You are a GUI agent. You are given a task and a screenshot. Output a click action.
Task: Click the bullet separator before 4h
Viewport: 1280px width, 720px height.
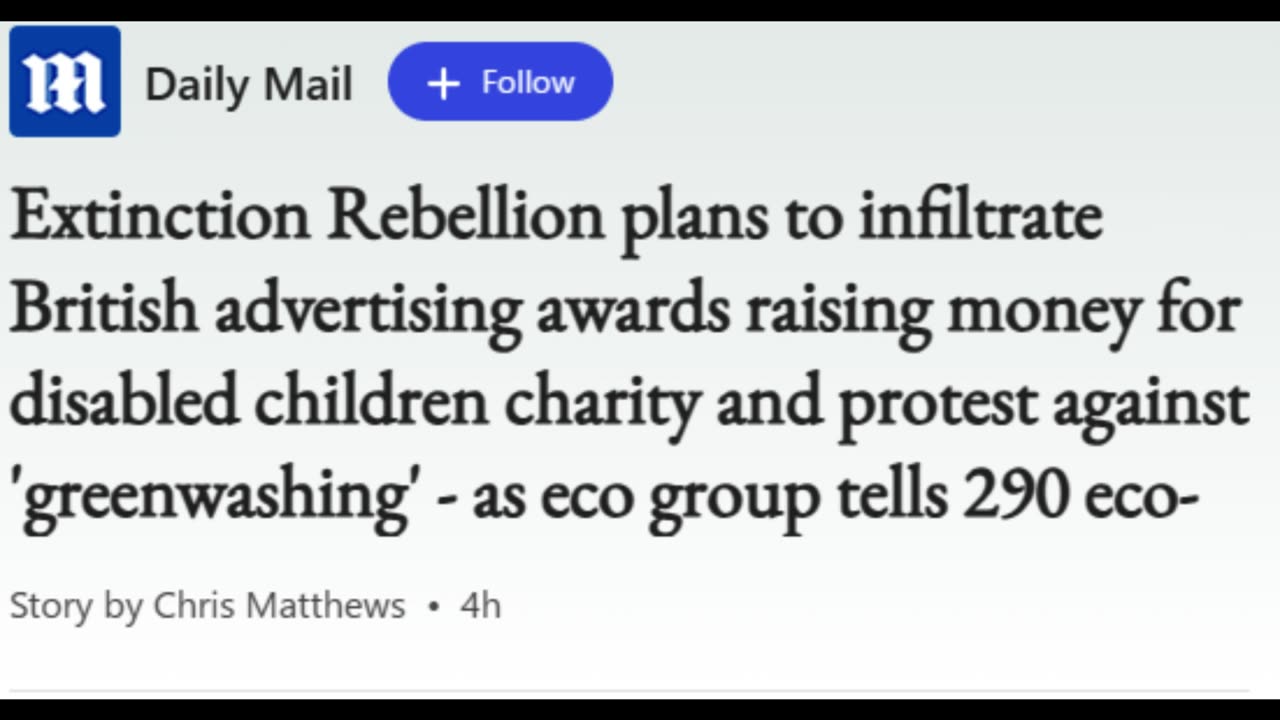(x=433, y=606)
